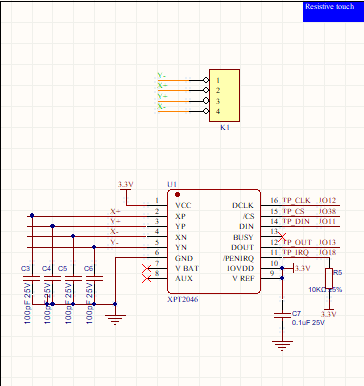
Task: Click the TP_CLK net label
Action: coord(296,200)
